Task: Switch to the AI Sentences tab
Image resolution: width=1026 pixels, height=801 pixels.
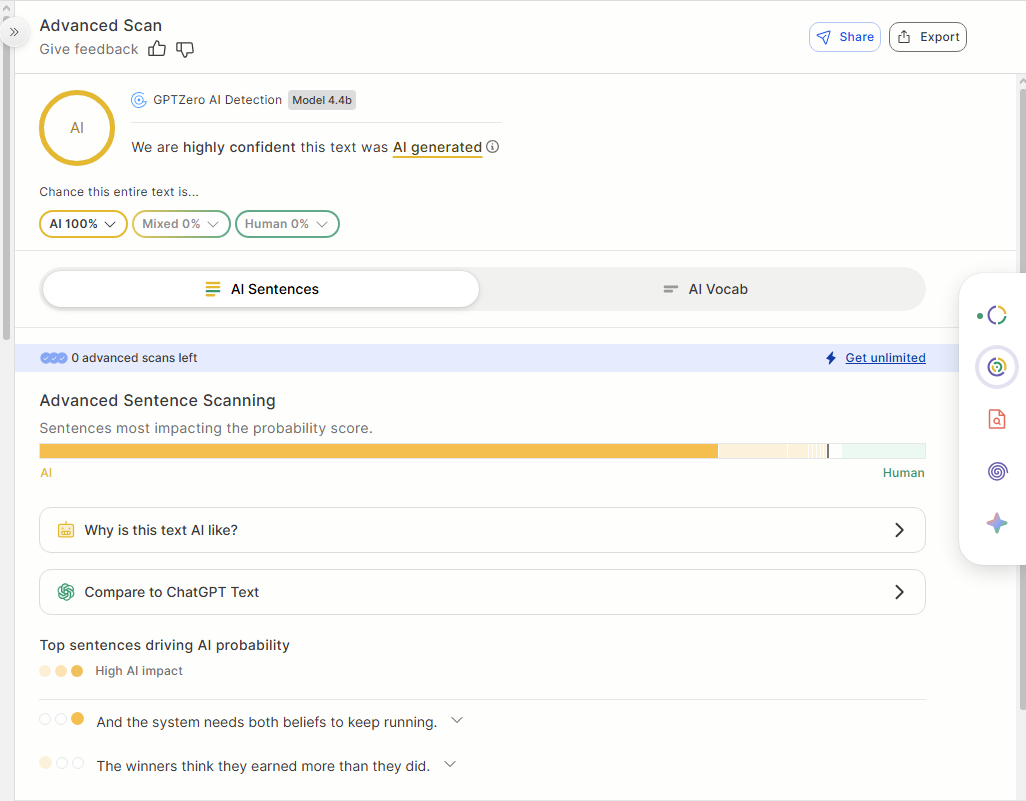Action: coord(261,289)
